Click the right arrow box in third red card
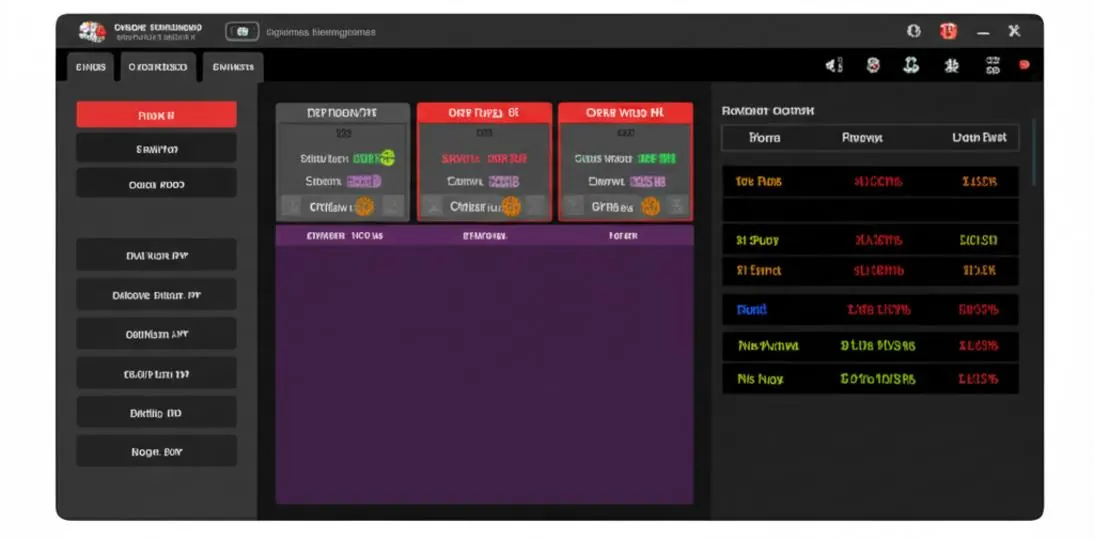 [677, 206]
